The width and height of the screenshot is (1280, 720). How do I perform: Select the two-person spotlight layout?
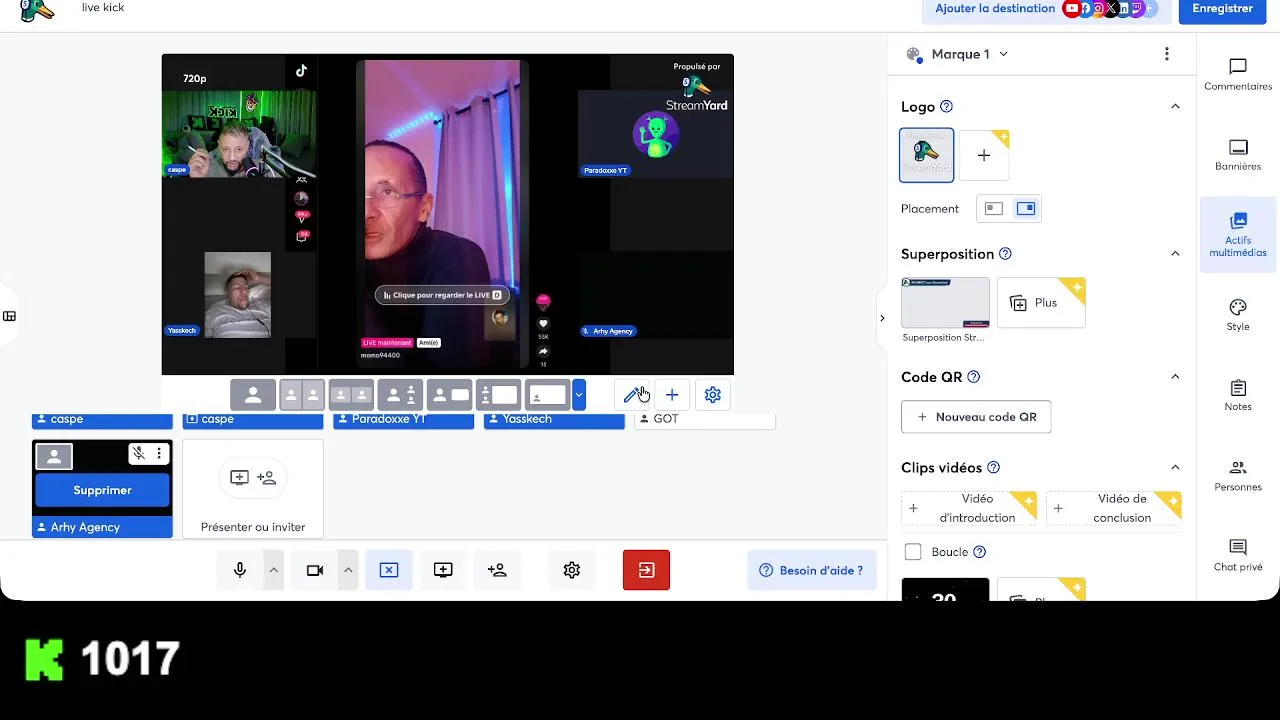(x=400, y=395)
